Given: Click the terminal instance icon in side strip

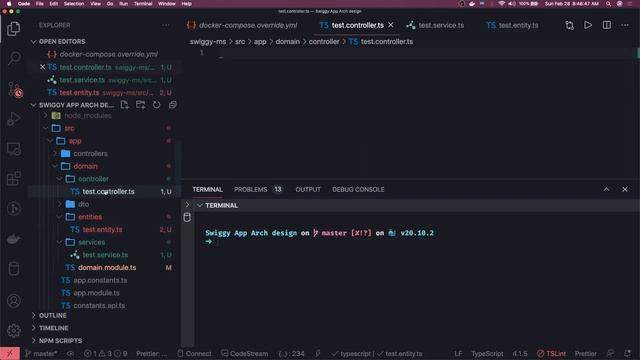Looking at the screenshot, I should coord(187,217).
